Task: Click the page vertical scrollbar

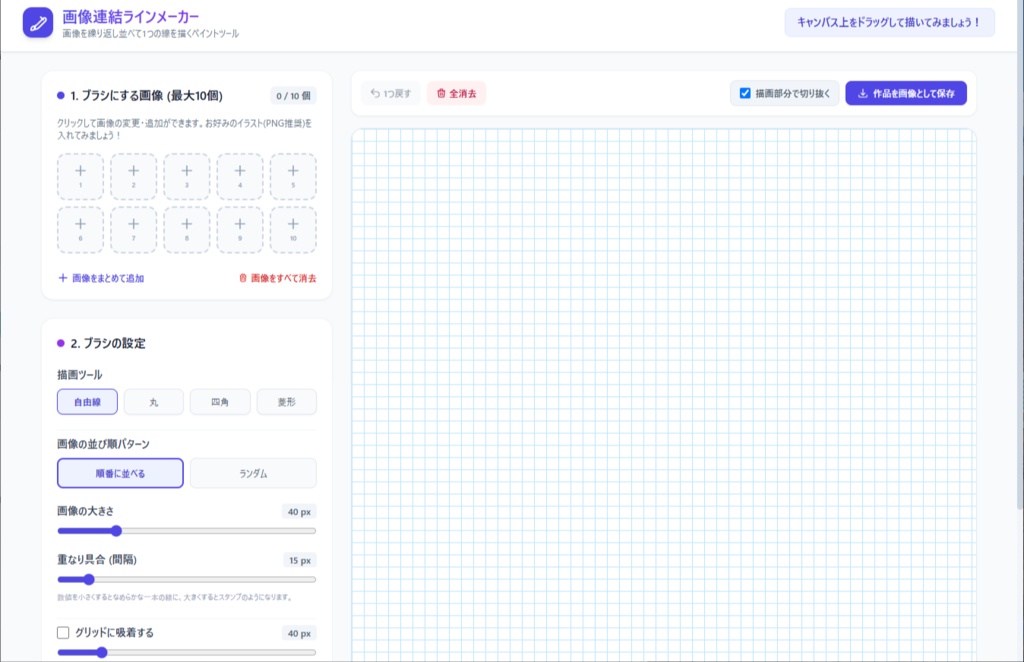Action: click(1020, 255)
